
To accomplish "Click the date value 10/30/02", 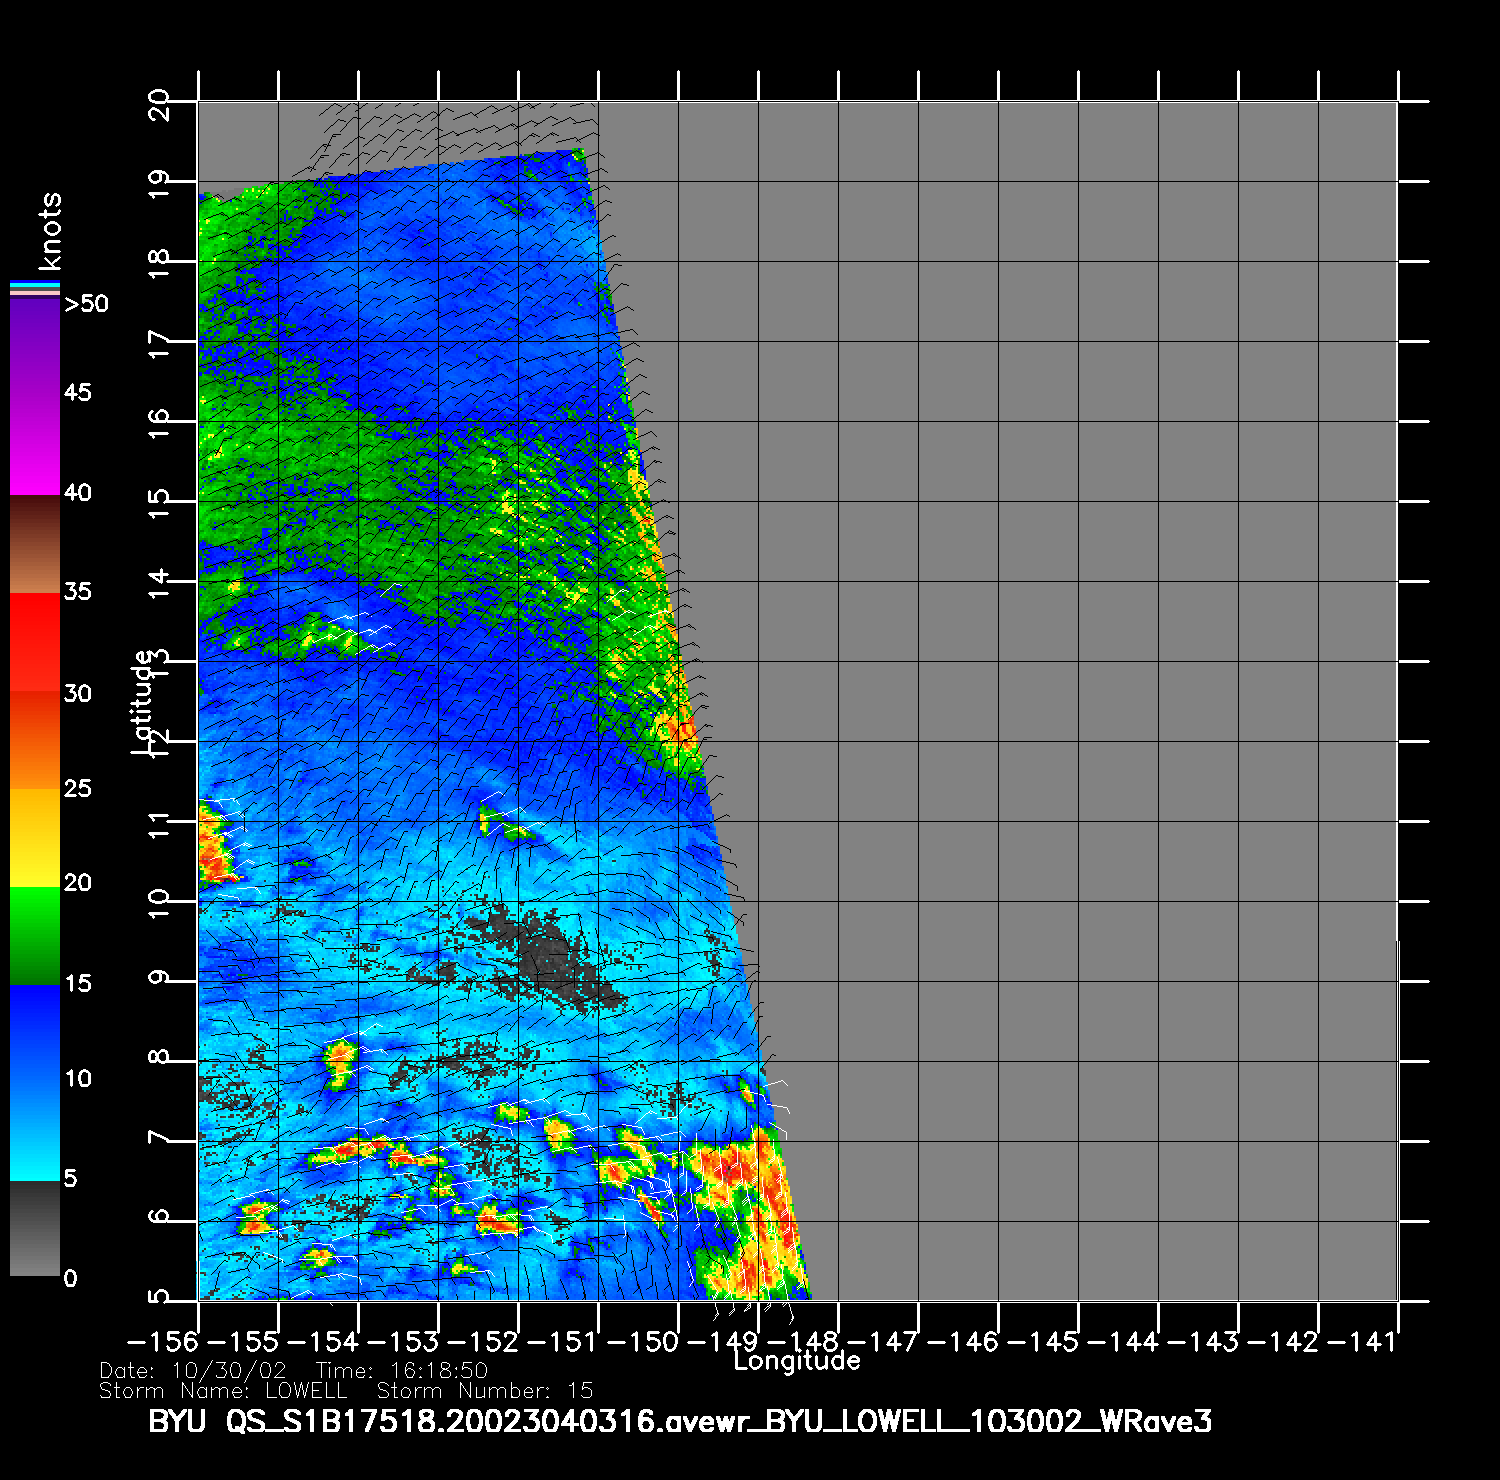I will 229,1371.
